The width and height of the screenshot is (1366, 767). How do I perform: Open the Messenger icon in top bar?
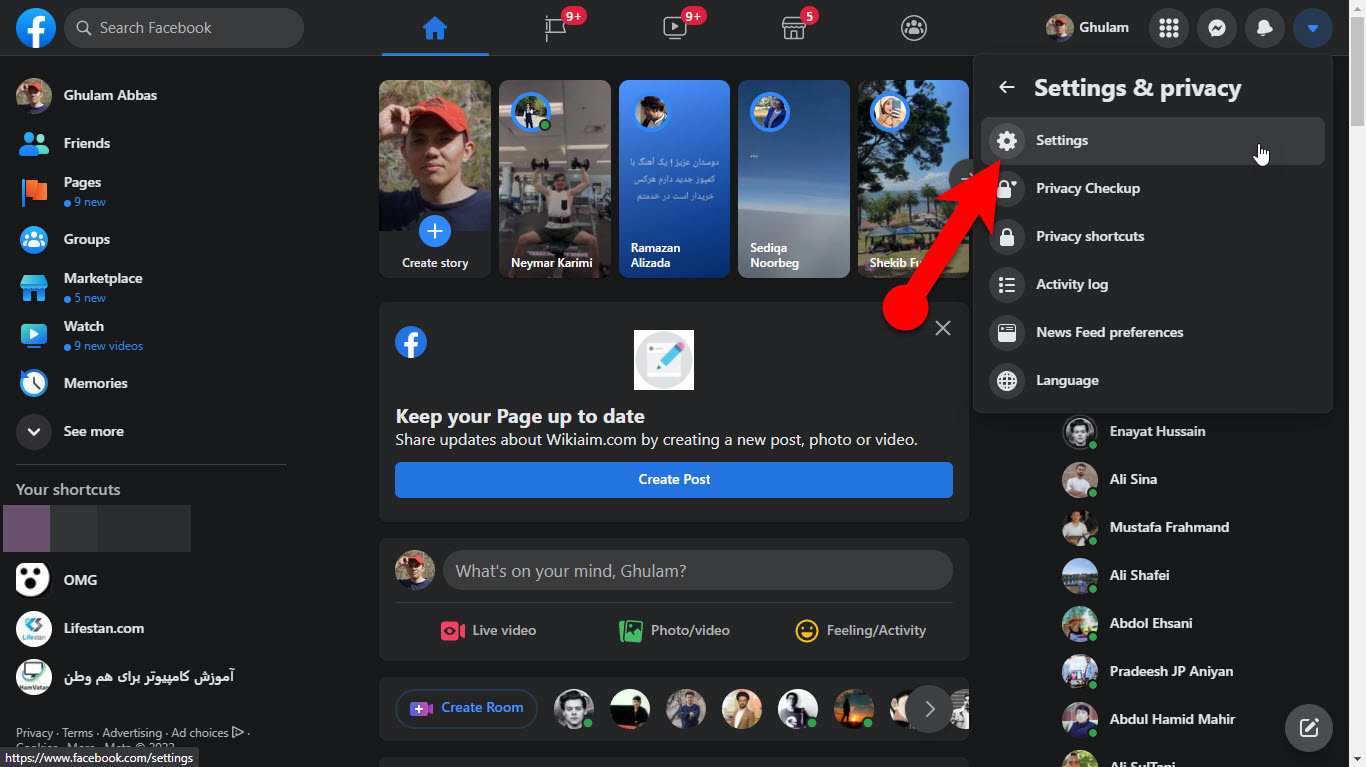1216,28
